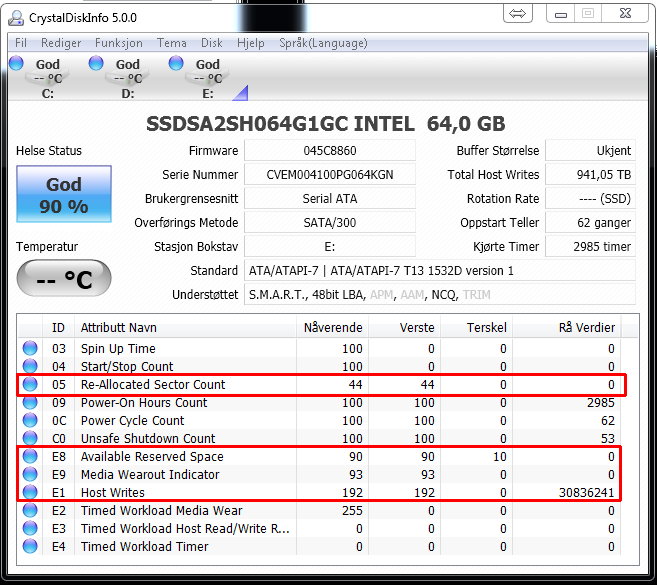The width and height of the screenshot is (657, 585).
Task: Click the Rå Verdier column header
Action: click(567, 327)
